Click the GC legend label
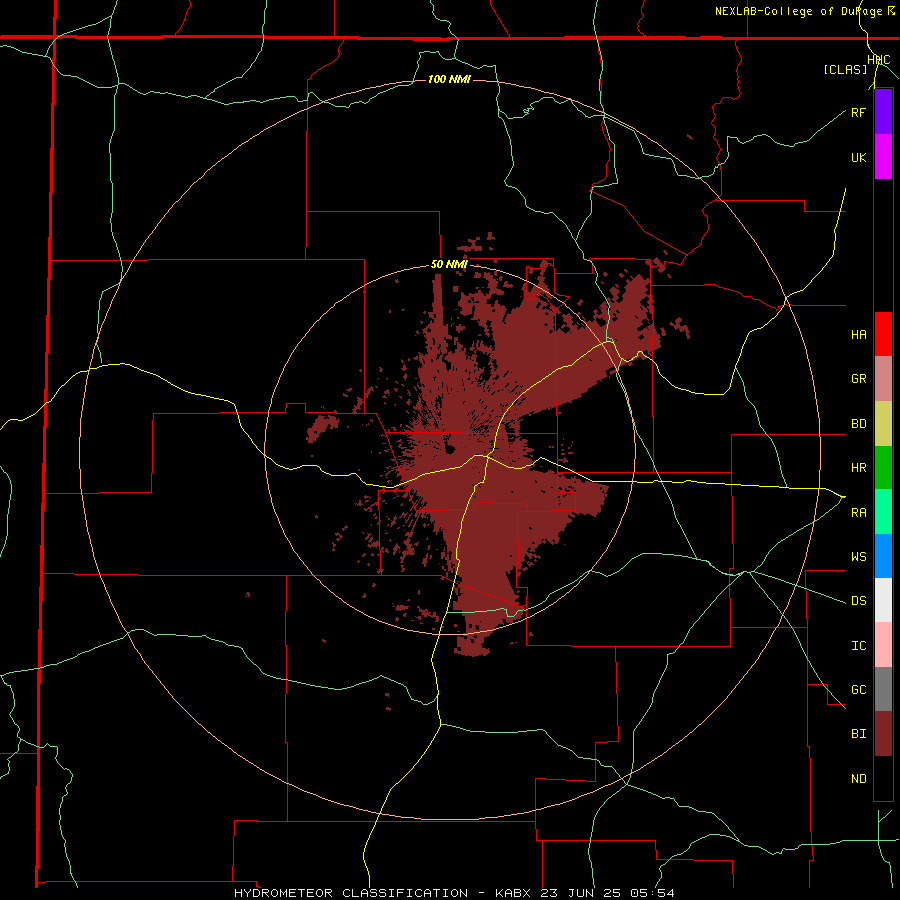This screenshot has height=900, width=900. pos(858,690)
